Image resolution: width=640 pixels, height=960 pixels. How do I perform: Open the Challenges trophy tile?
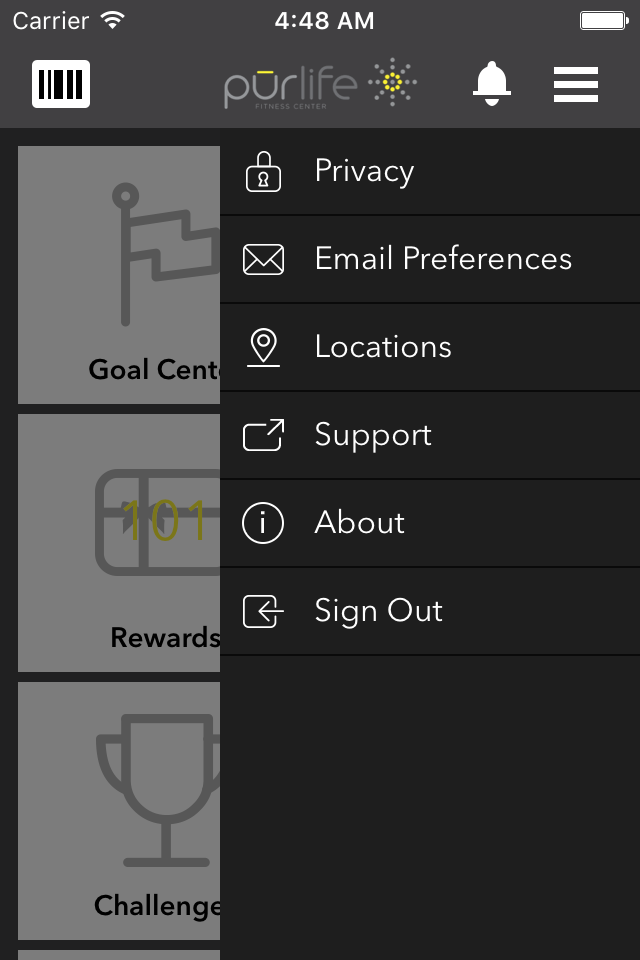click(x=119, y=811)
